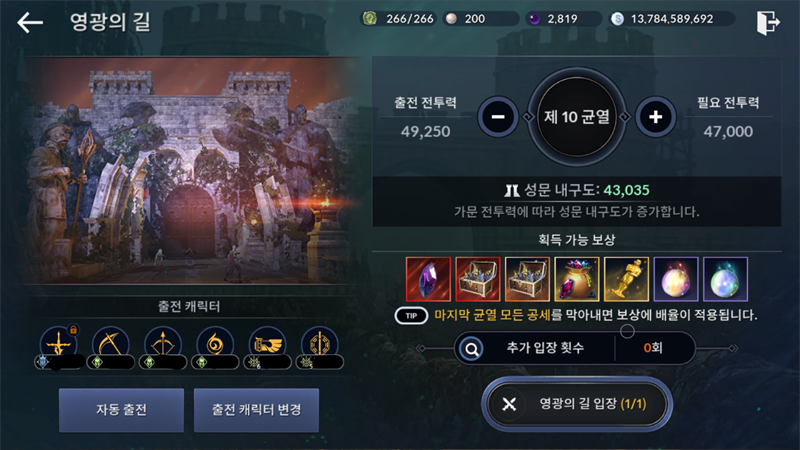Click the silver coin currency counter

point(672,19)
